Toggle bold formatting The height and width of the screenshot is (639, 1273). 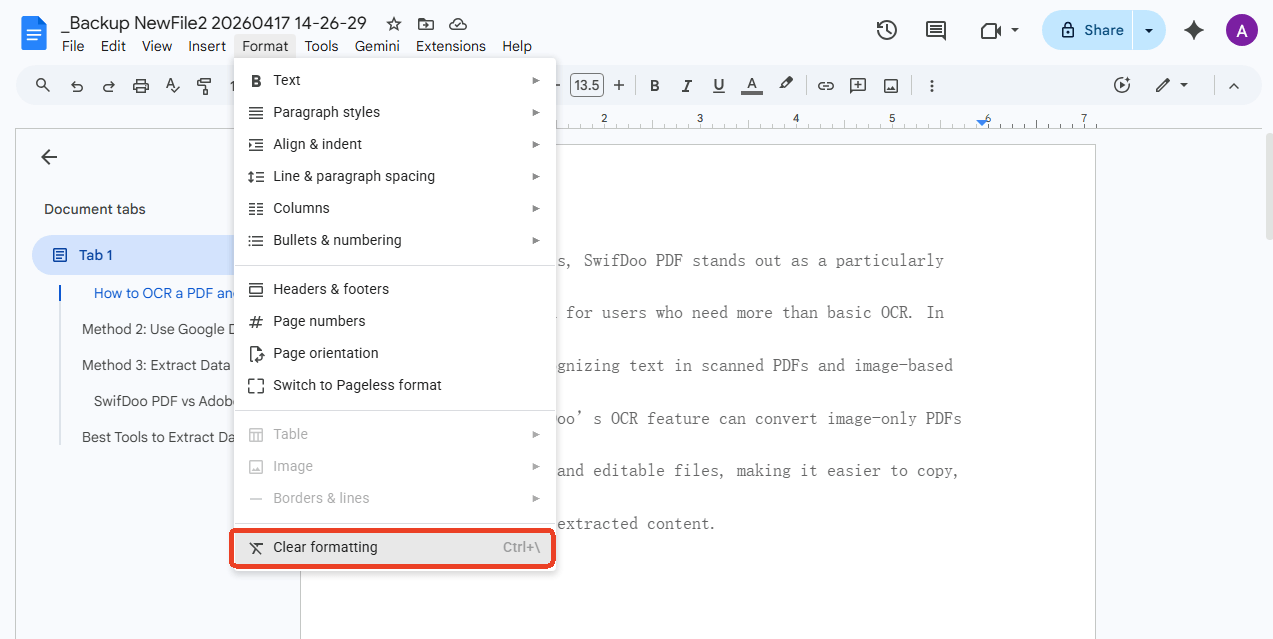click(x=655, y=86)
